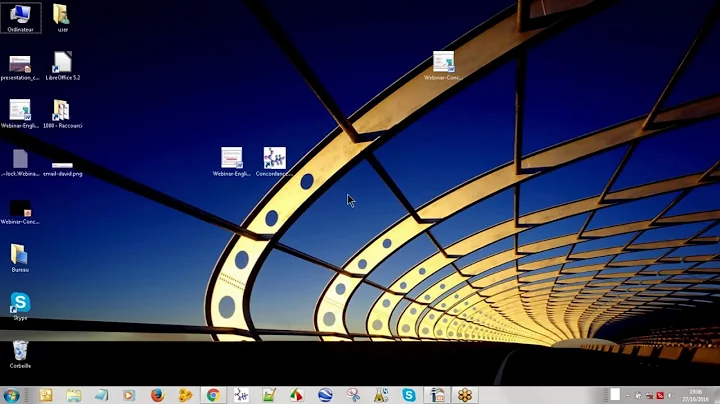Launch Skype from the desktop shortcut
The height and width of the screenshot is (404, 720).
[20, 306]
